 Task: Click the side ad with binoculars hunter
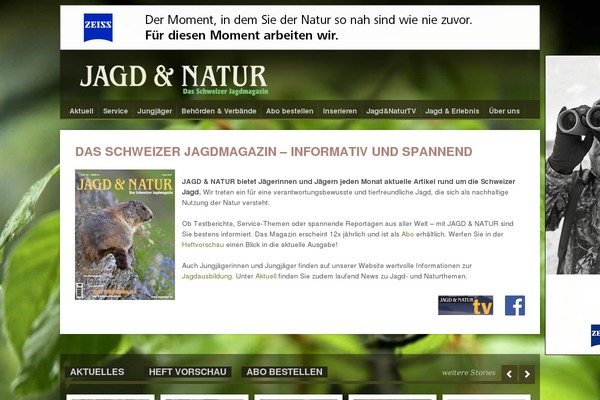(x=573, y=205)
